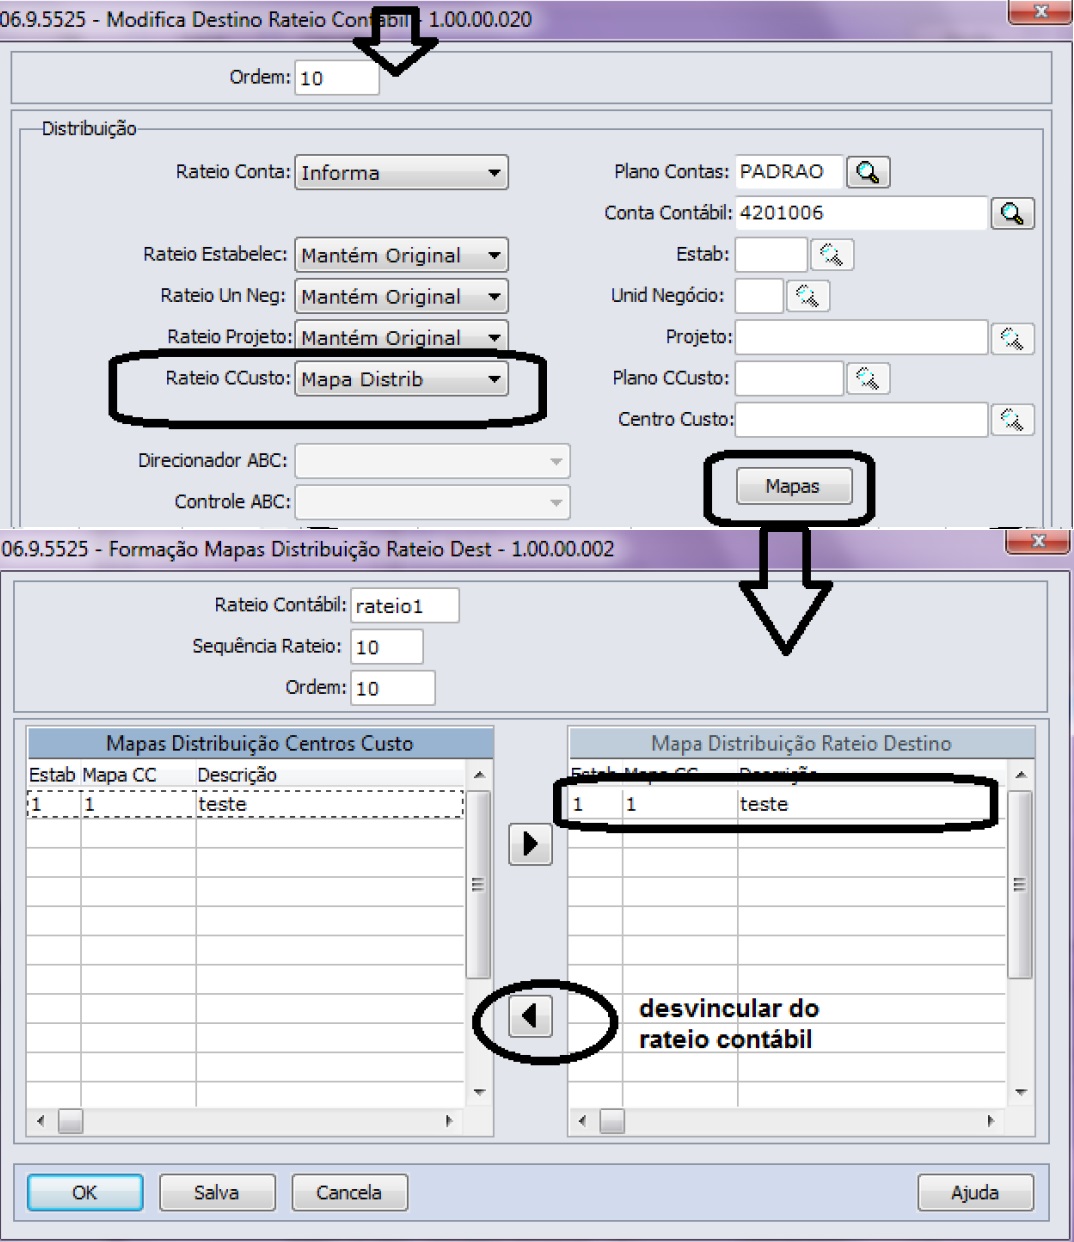Screen dimensions: 1074x1242
Task: Click the Centro Custo search icon
Action: point(1012,420)
